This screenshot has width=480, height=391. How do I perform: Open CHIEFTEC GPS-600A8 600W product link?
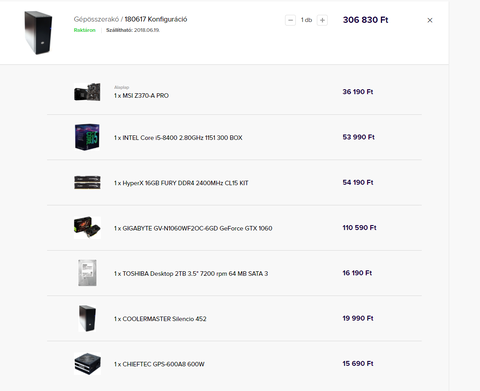click(x=159, y=364)
